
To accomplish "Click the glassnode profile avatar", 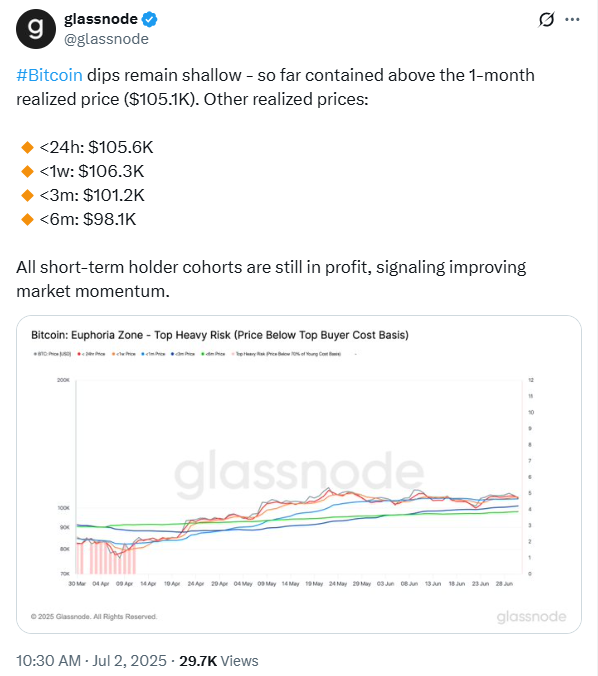I will pos(36,29).
